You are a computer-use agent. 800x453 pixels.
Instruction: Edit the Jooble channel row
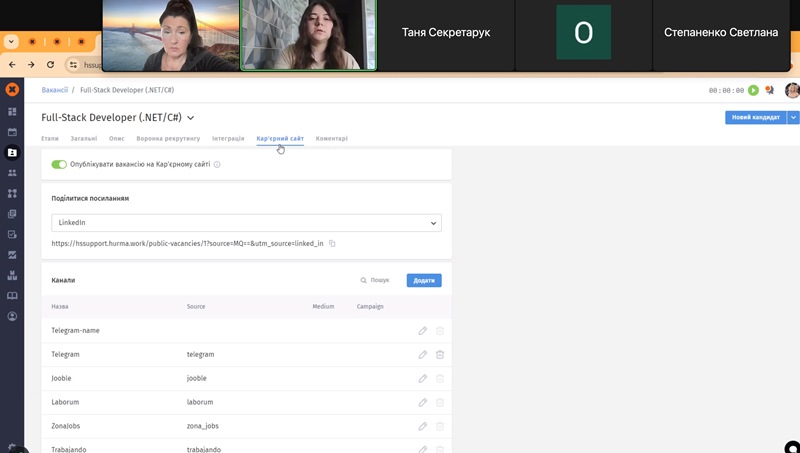[x=422, y=378]
